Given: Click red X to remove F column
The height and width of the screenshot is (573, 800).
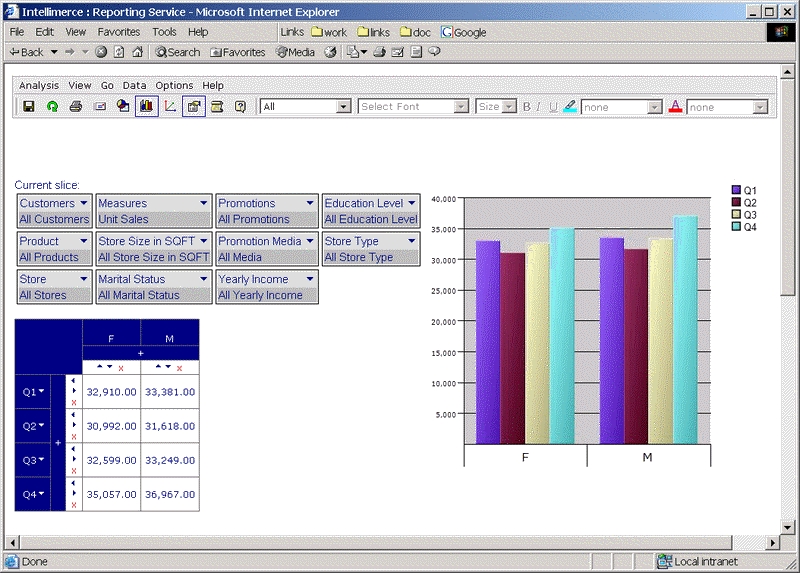Looking at the screenshot, I should pos(121,368).
